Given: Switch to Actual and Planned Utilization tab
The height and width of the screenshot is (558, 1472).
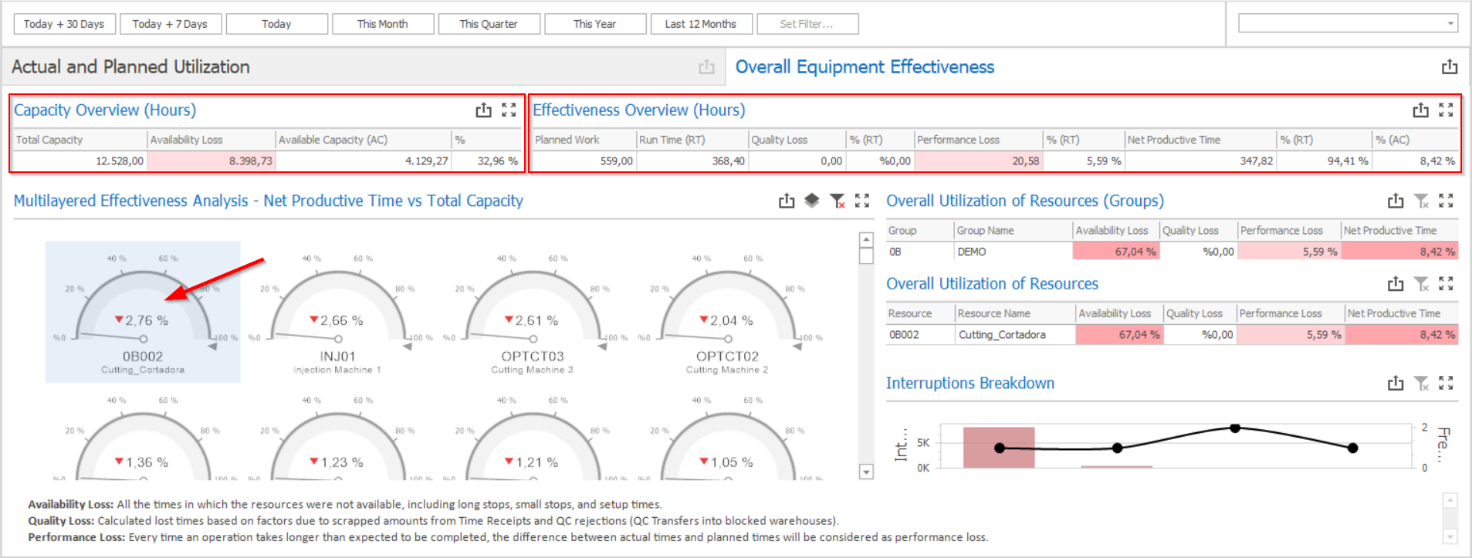Looking at the screenshot, I should pyautogui.click(x=131, y=67).
